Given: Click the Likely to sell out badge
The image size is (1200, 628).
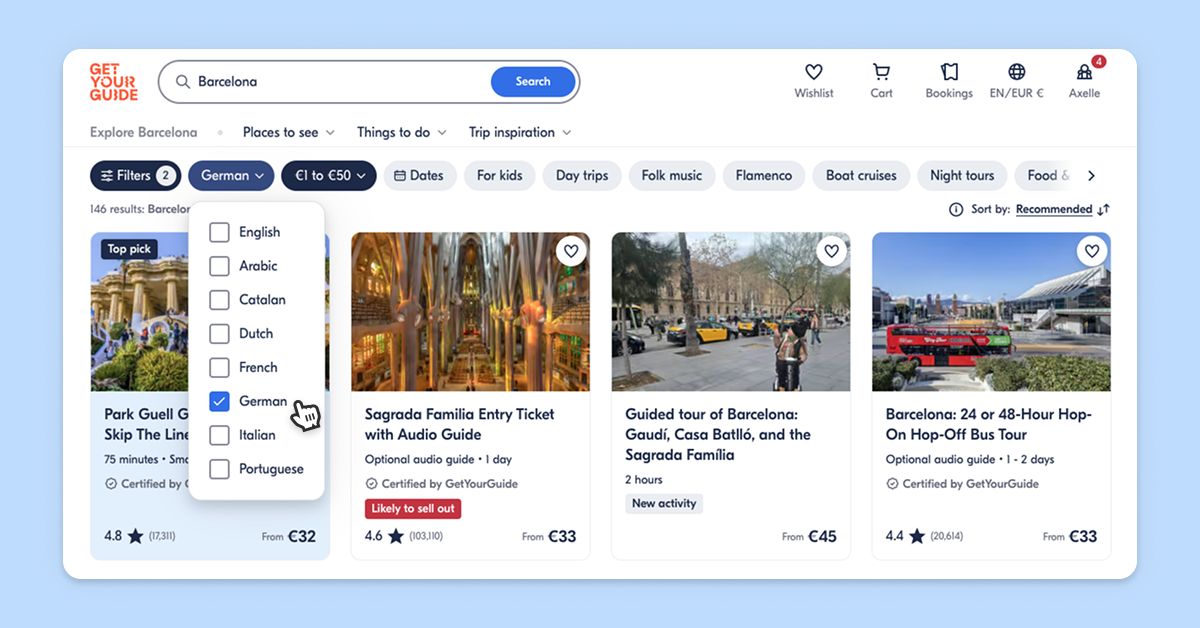Looking at the screenshot, I should pos(413,509).
